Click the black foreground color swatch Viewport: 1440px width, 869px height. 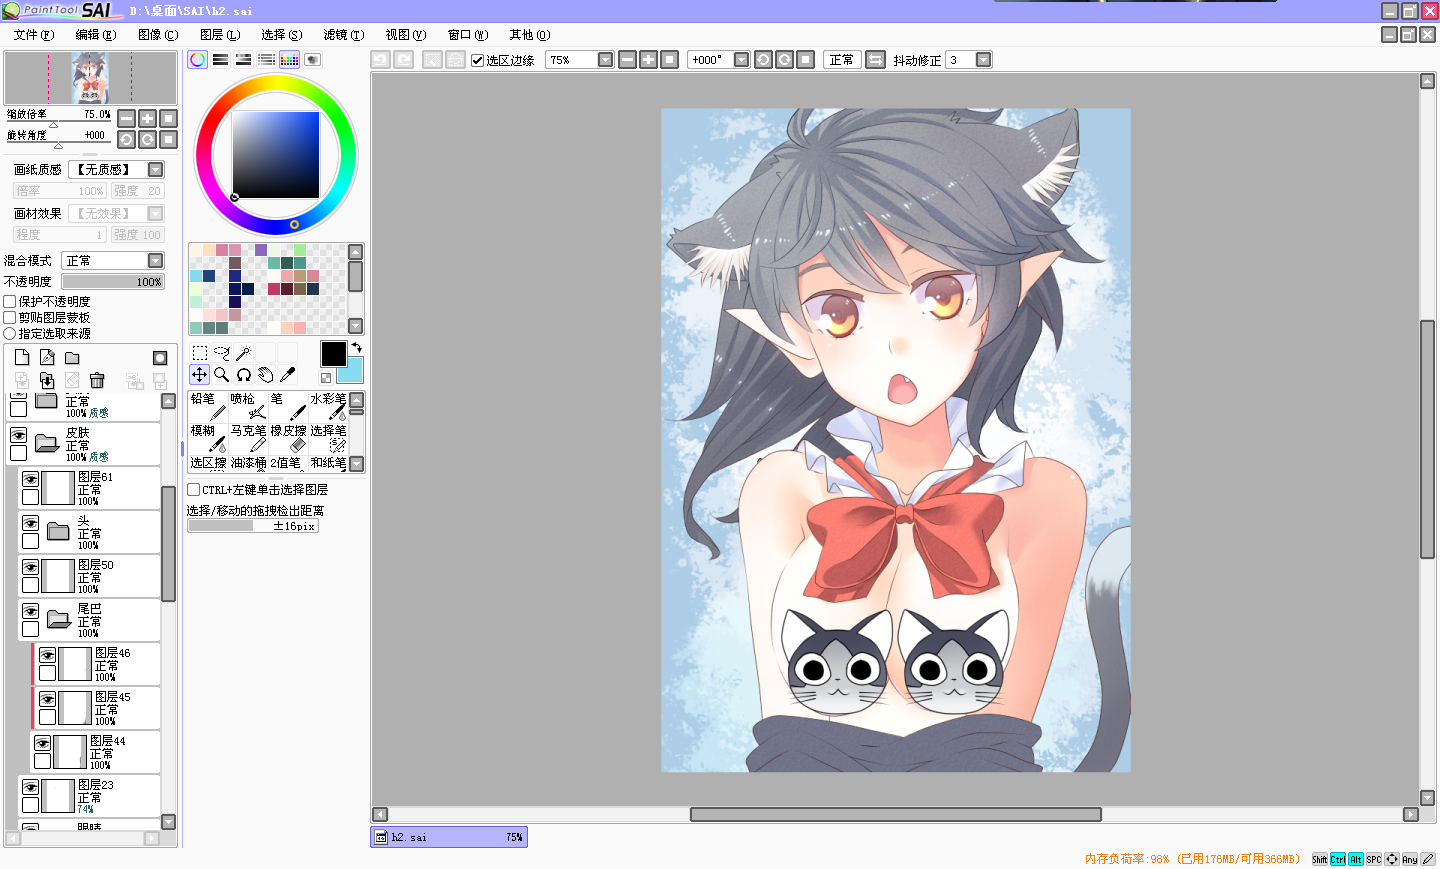tap(333, 354)
